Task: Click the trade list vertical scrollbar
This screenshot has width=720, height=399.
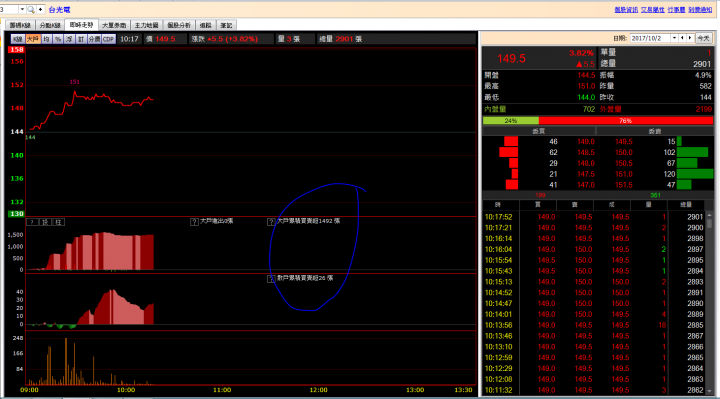Action: pyautogui.click(x=709, y=303)
